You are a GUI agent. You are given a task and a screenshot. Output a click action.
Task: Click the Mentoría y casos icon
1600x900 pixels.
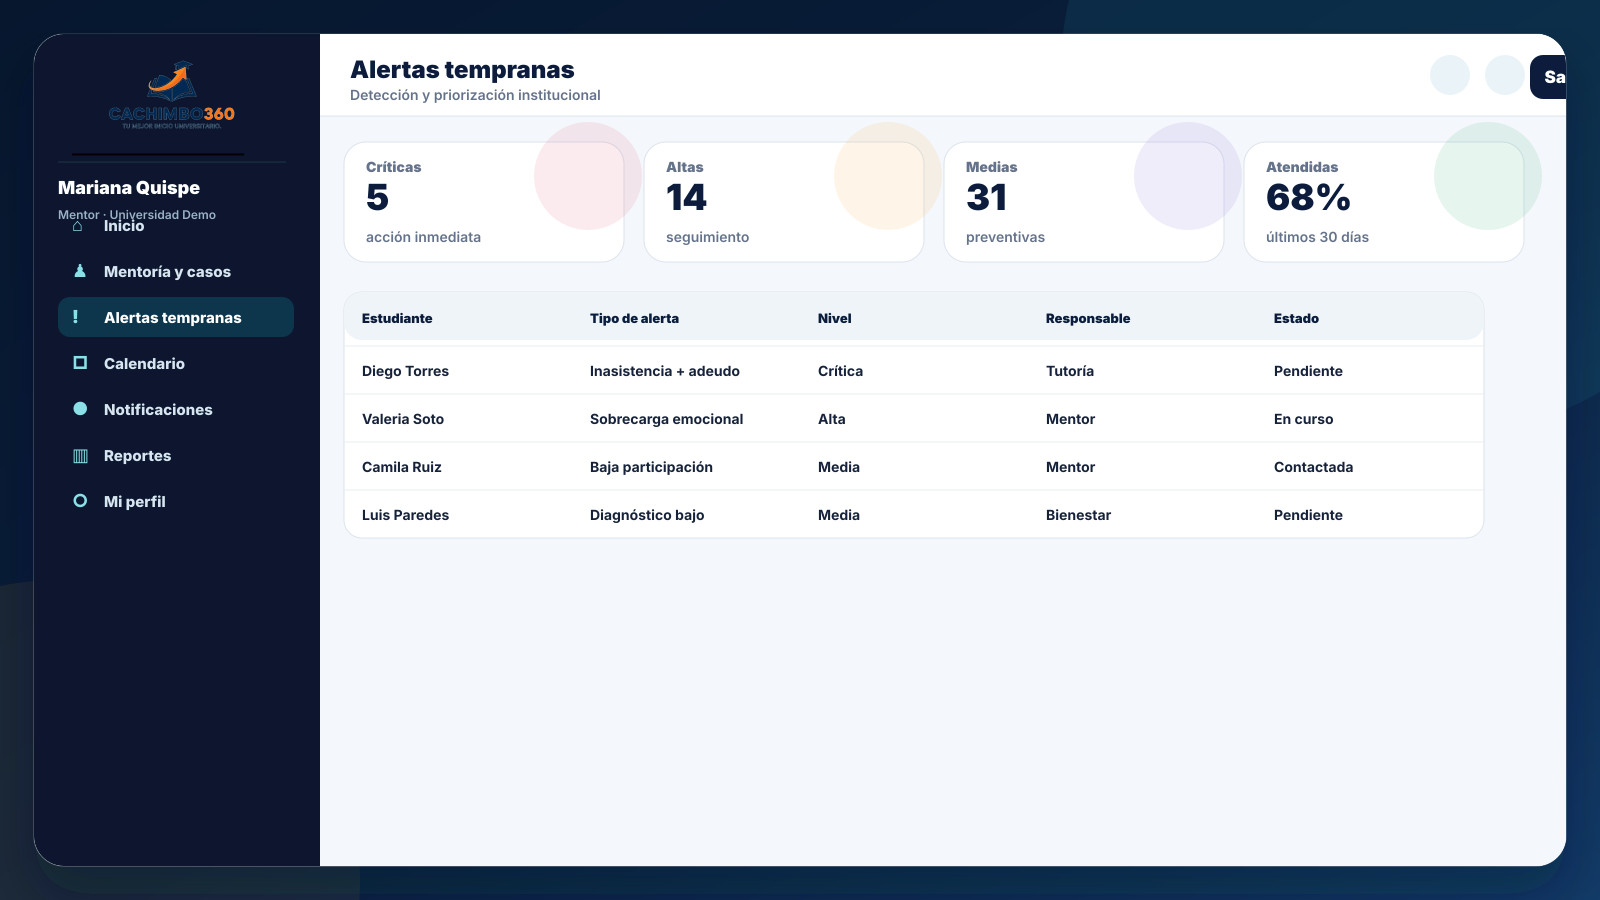pos(80,271)
